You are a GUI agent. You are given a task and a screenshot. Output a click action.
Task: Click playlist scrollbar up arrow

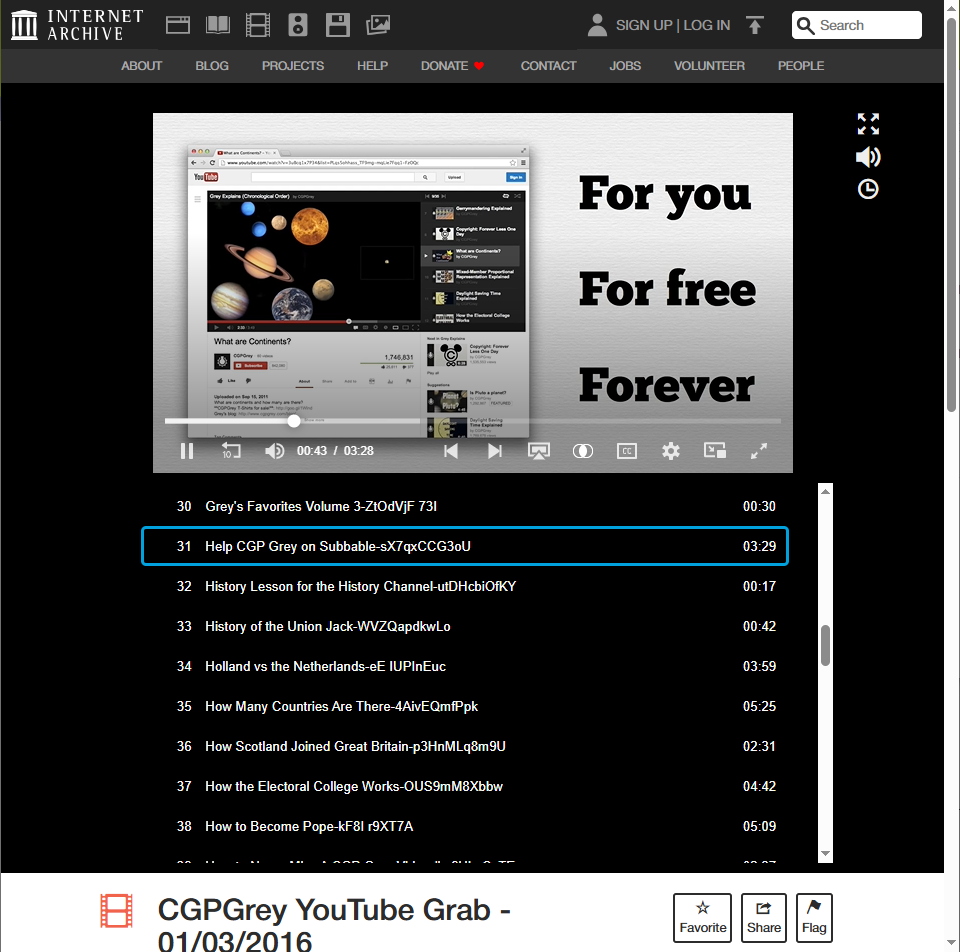825,491
